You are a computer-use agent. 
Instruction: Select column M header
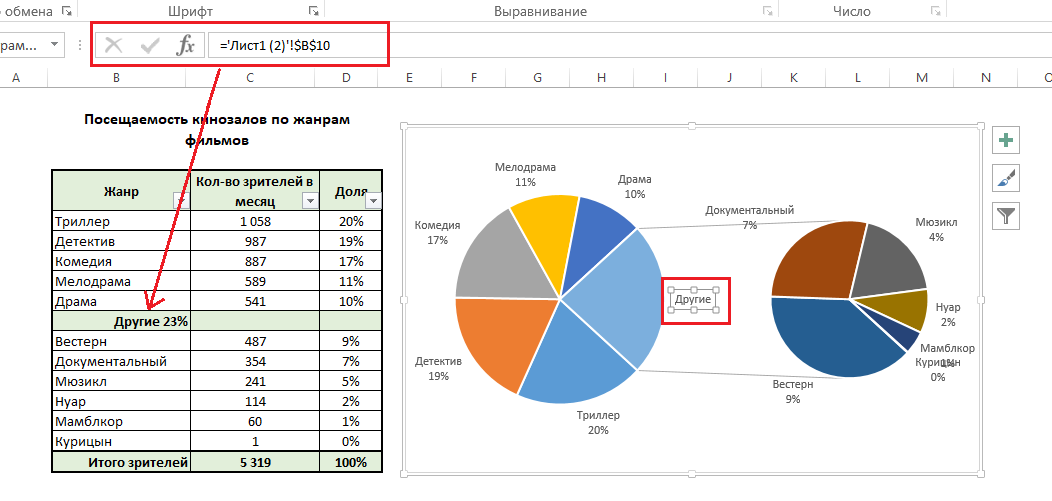point(922,78)
